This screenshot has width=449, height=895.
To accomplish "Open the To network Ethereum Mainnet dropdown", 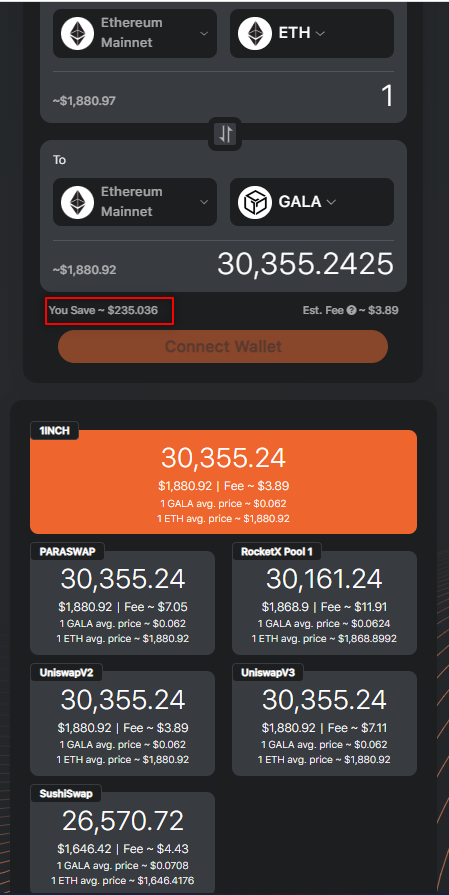I will click(x=135, y=202).
